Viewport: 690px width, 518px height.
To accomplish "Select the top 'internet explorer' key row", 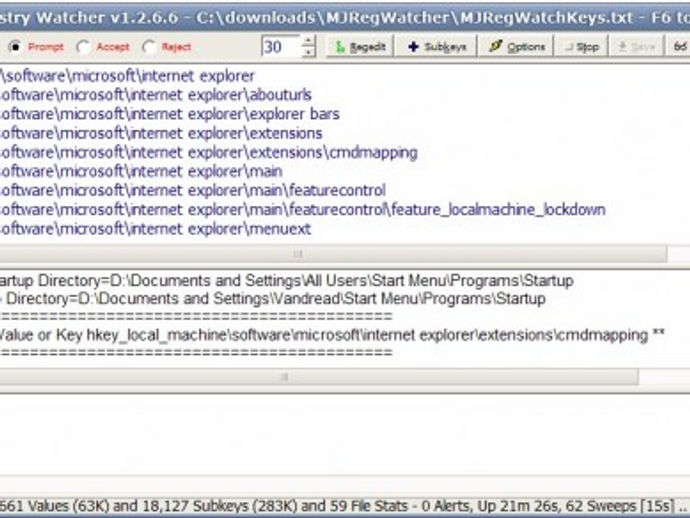I will [127, 76].
